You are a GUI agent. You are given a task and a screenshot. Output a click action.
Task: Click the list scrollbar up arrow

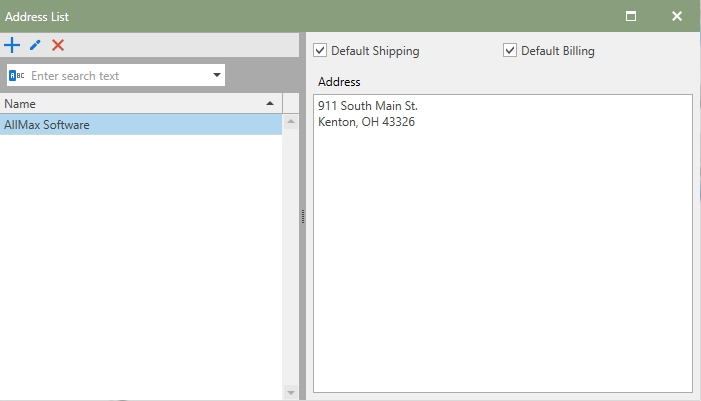291,122
